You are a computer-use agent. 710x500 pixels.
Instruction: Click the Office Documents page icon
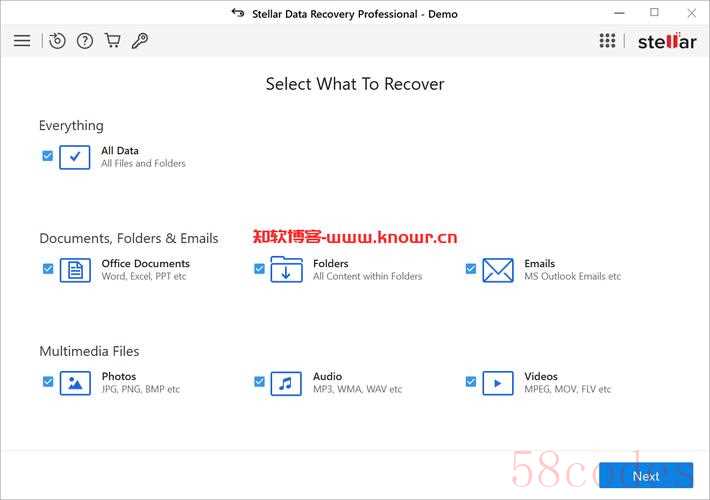[75, 270]
